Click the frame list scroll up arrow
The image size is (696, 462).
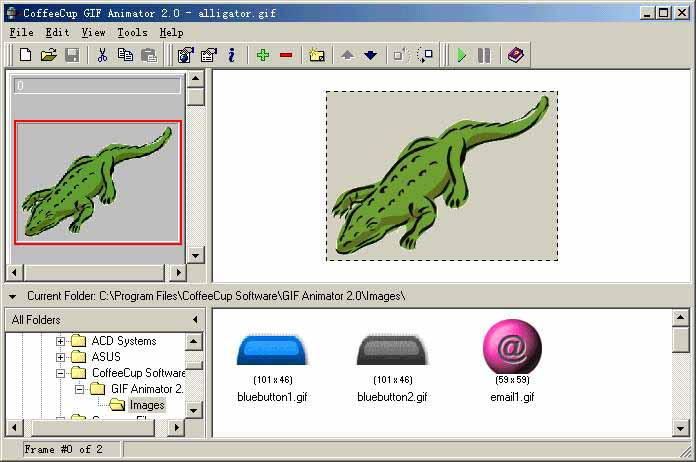[196, 78]
